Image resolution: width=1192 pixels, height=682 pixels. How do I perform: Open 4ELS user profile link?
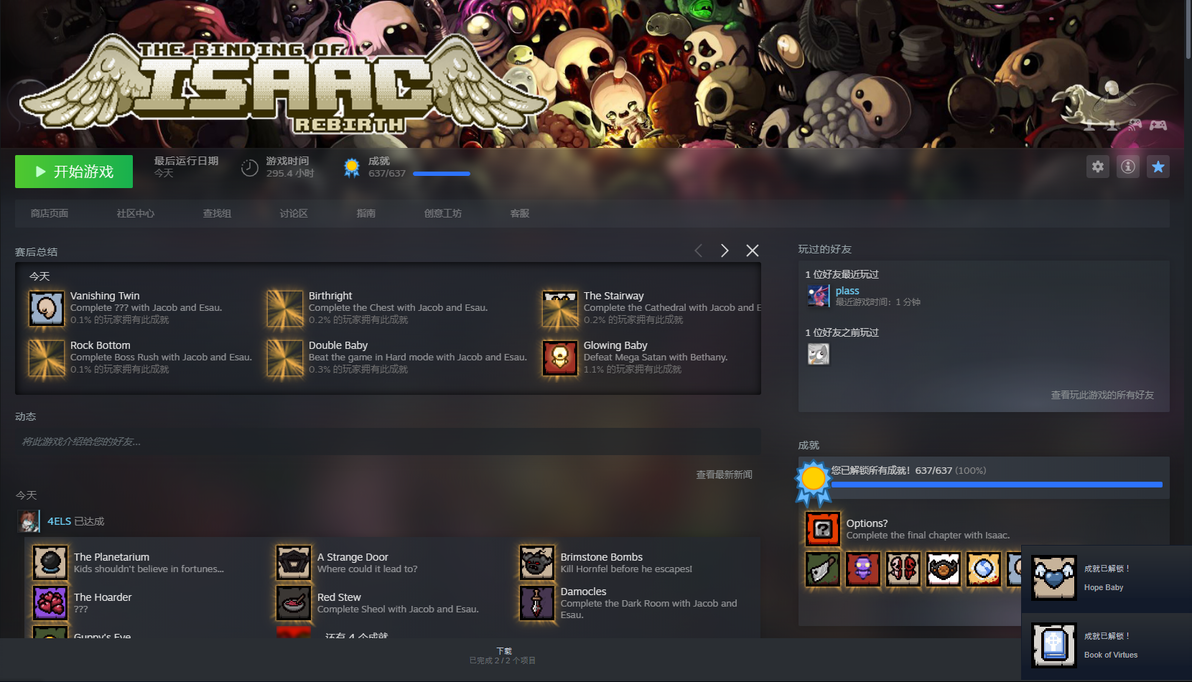click(x=59, y=522)
